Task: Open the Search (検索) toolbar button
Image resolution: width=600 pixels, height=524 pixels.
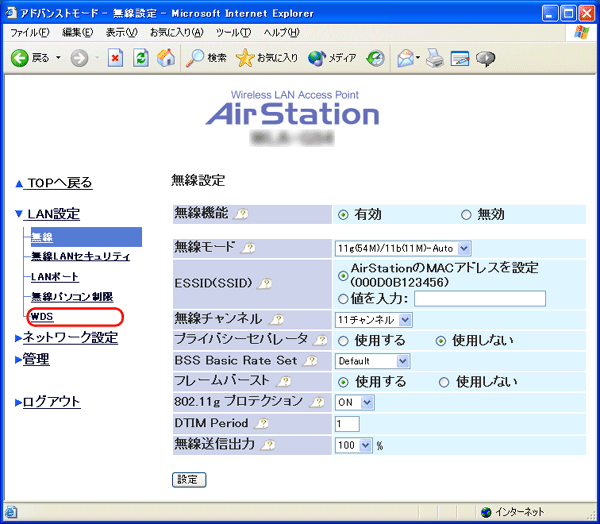Action: pos(207,58)
